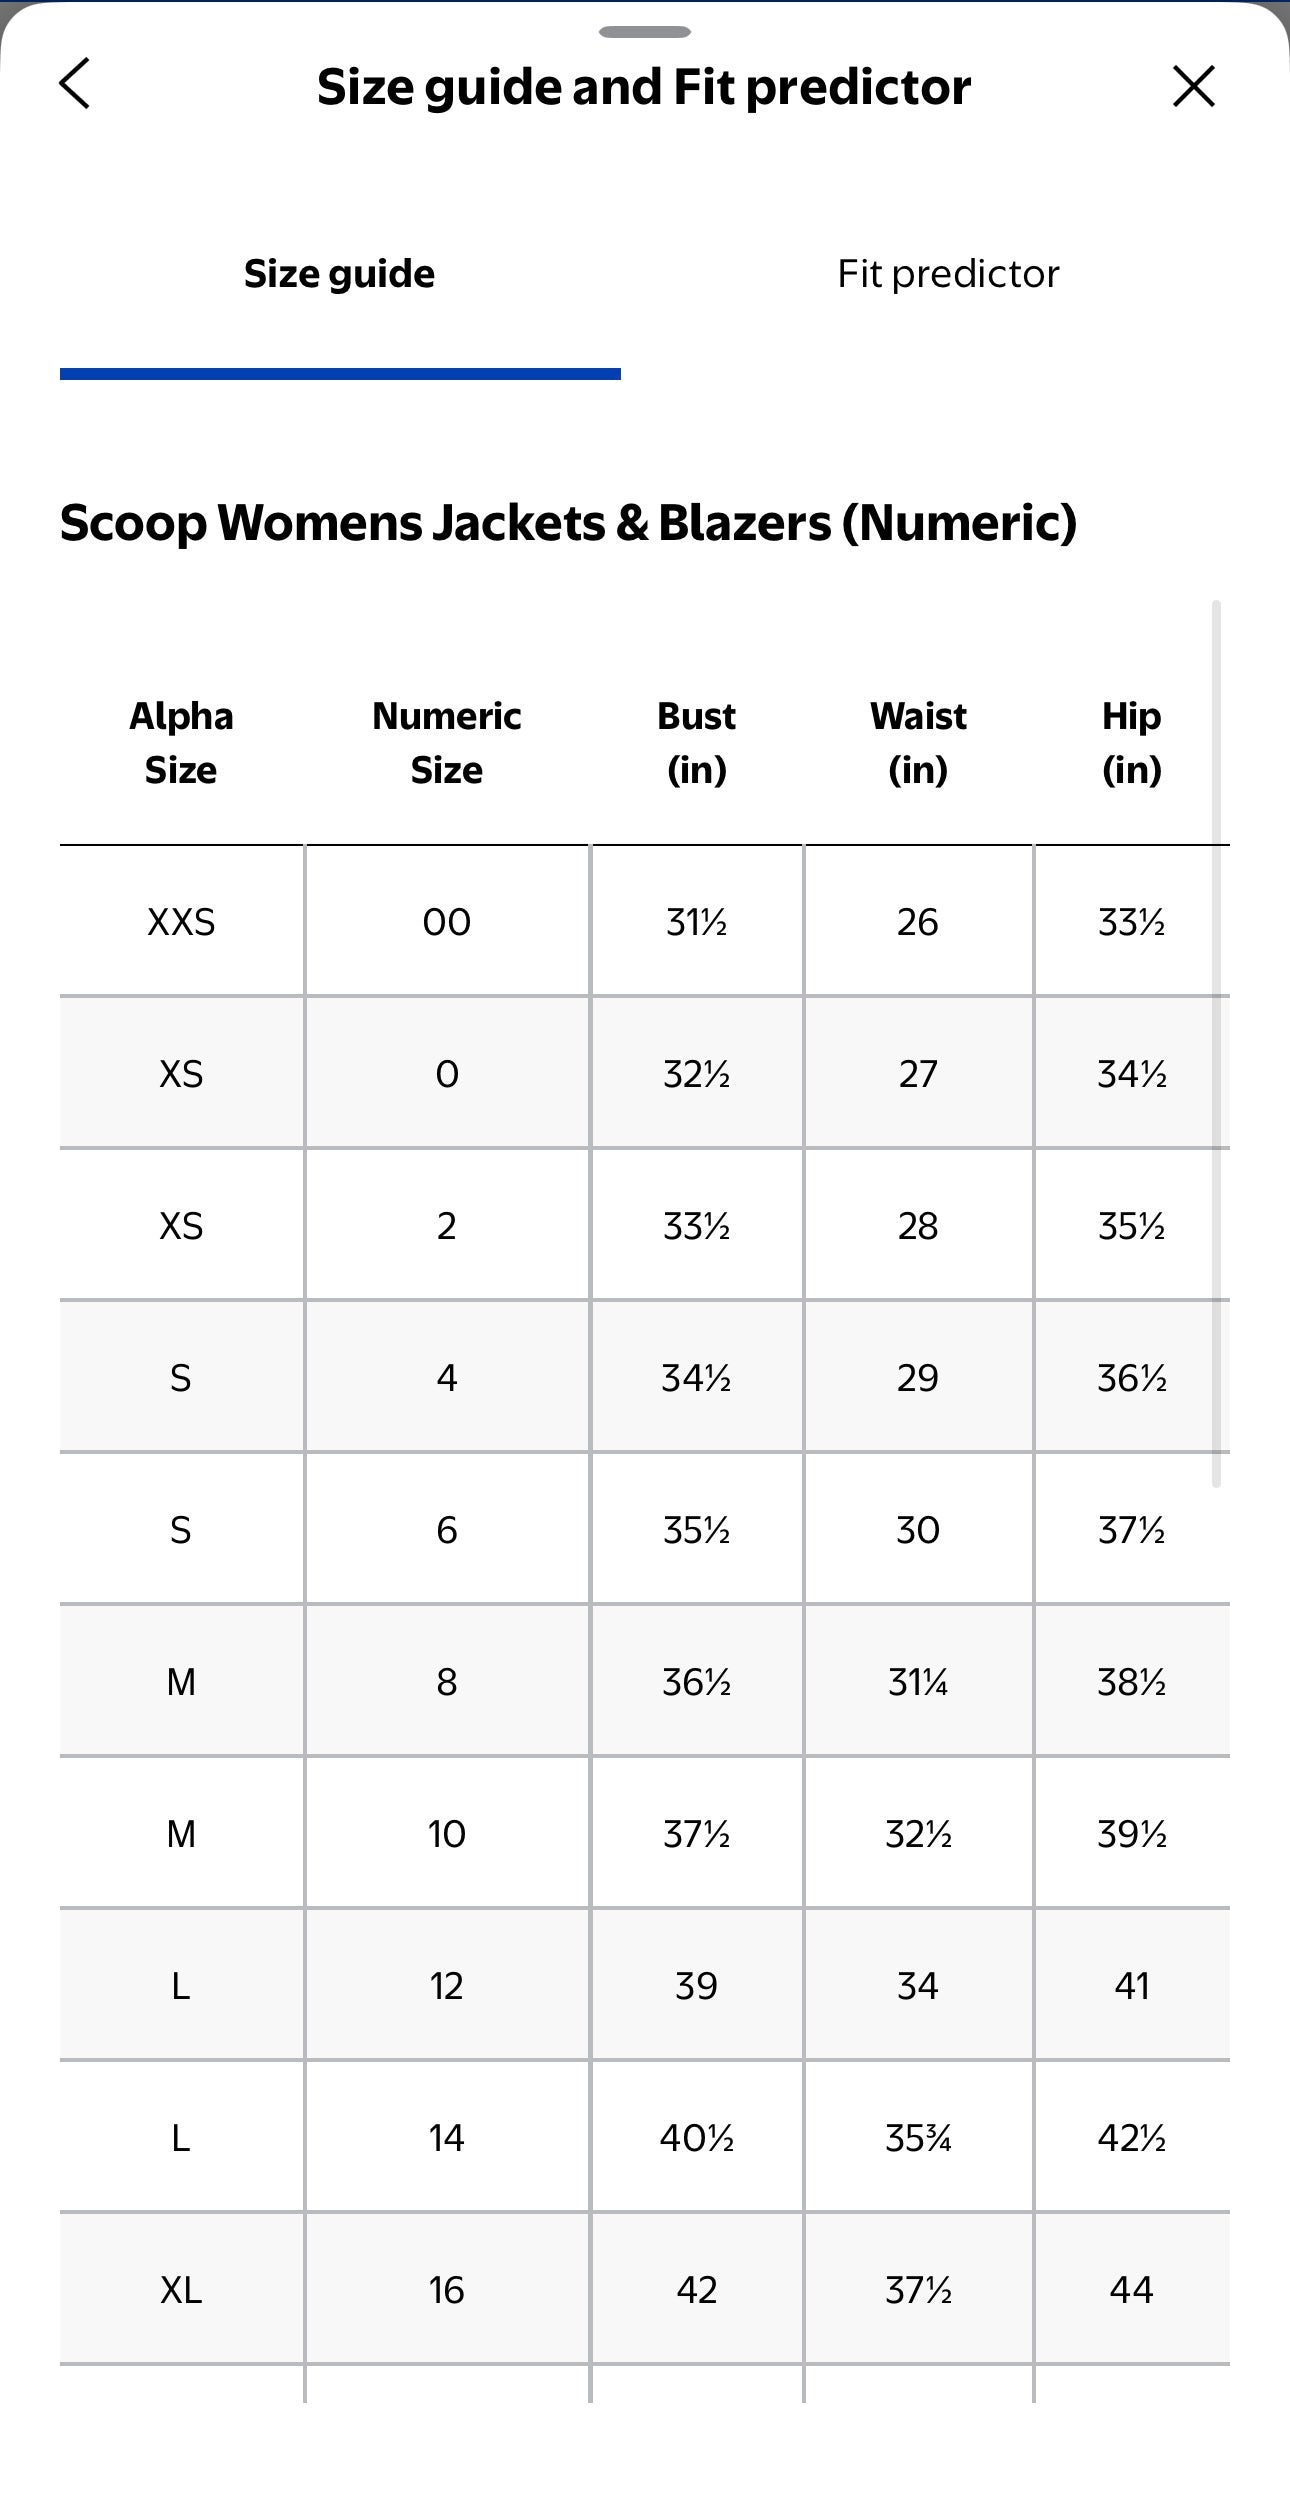
Task: Select the numeric size 12 cell
Action: coord(446,1985)
